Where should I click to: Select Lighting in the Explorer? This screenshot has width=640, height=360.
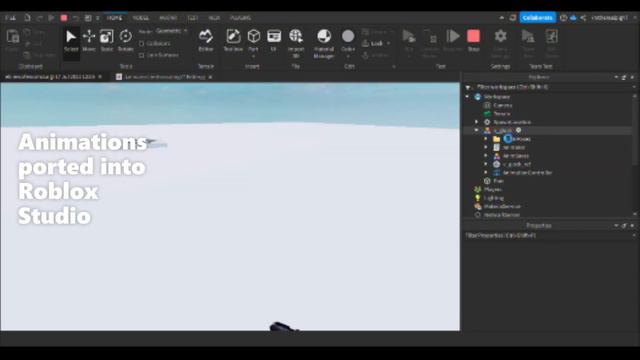[493, 198]
